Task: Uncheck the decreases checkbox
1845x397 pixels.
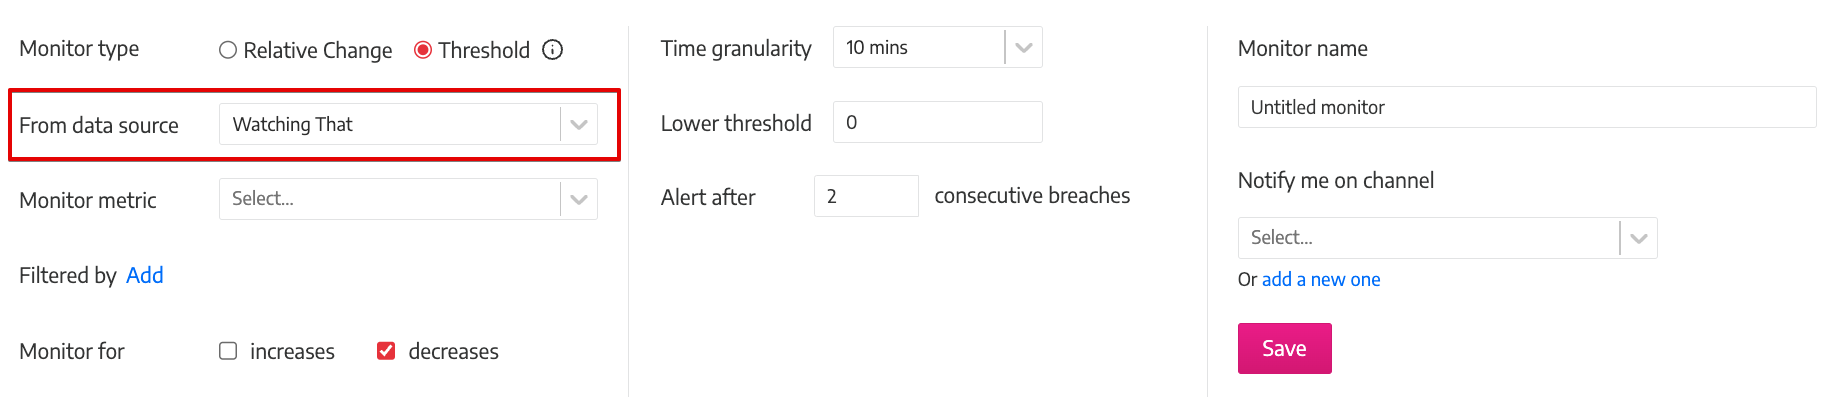Action: pyautogui.click(x=386, y=351)
